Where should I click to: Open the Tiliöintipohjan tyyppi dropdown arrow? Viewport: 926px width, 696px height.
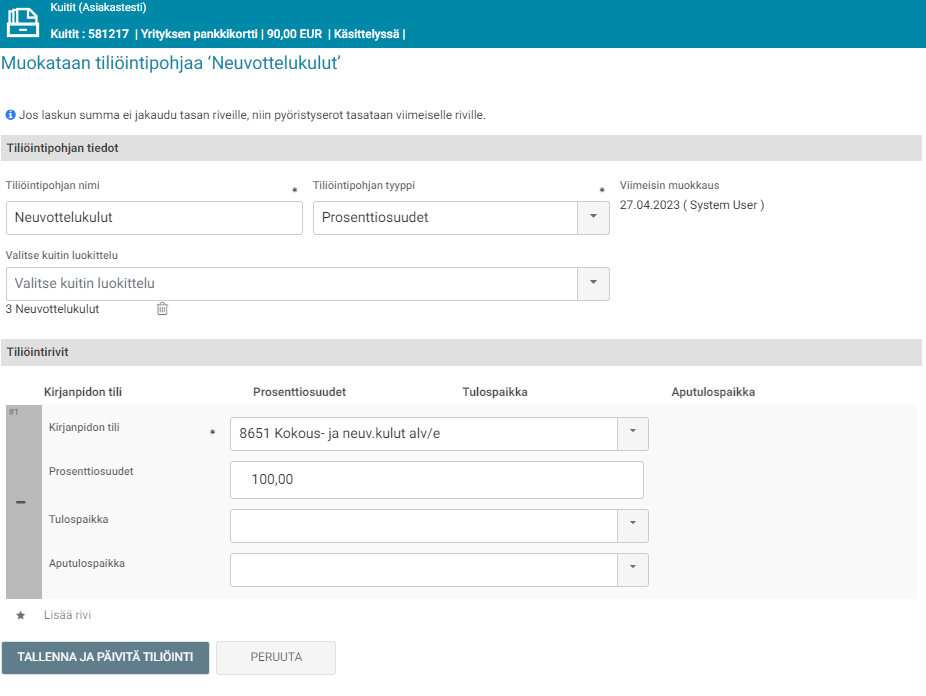pyautogui.click(x=593, y=217)
